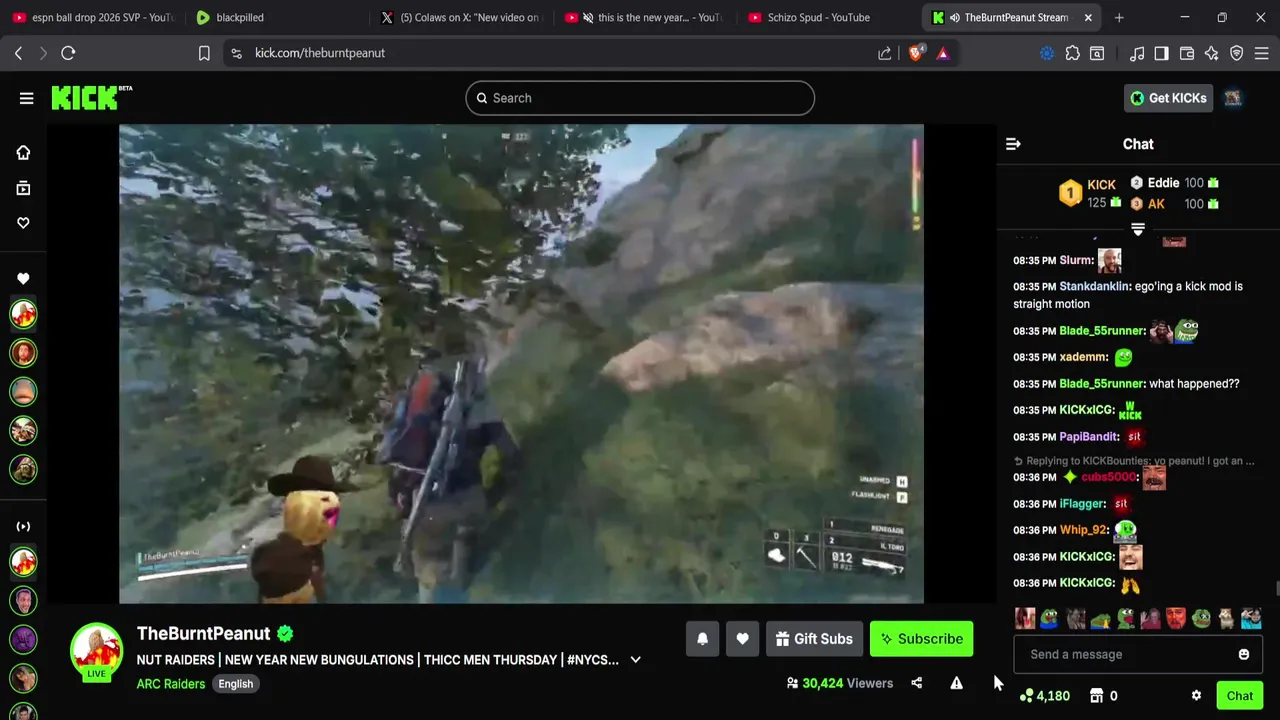Click the Gift Subs button
This screenshot has height=720, width=1280.
[x=814, y=639]
